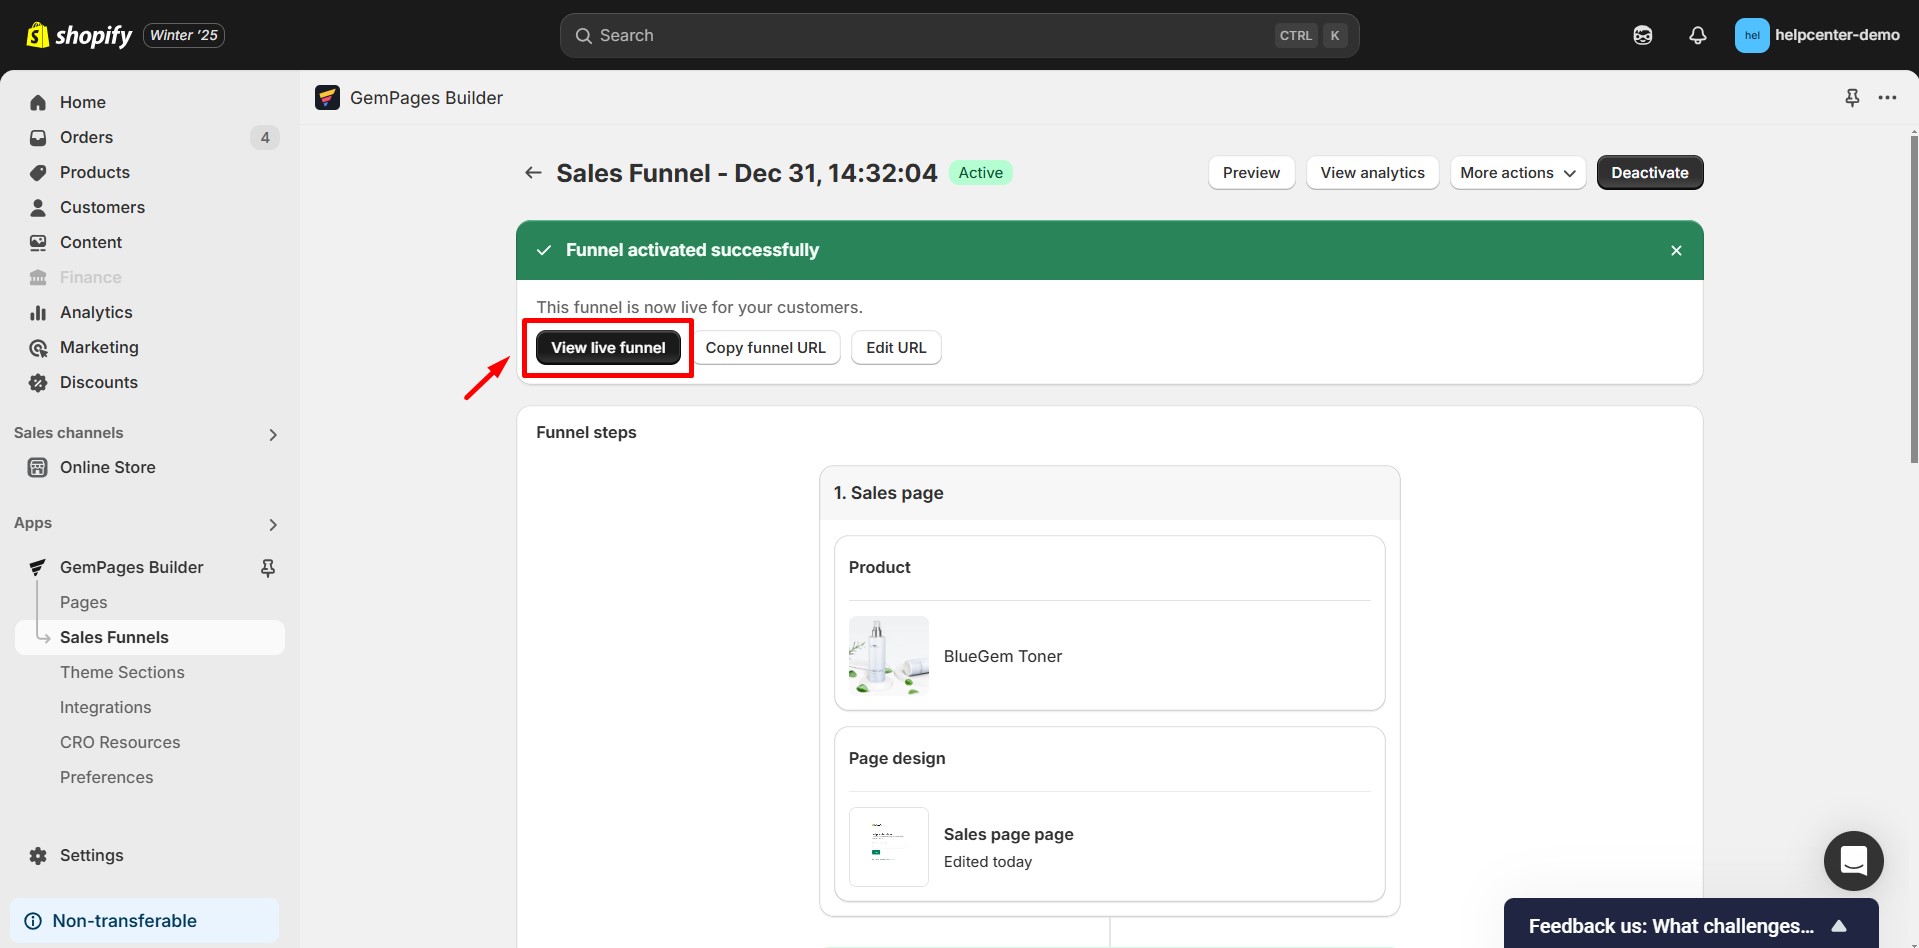
Task: Expand the Sales channels section
Action: tap(272, 434)
